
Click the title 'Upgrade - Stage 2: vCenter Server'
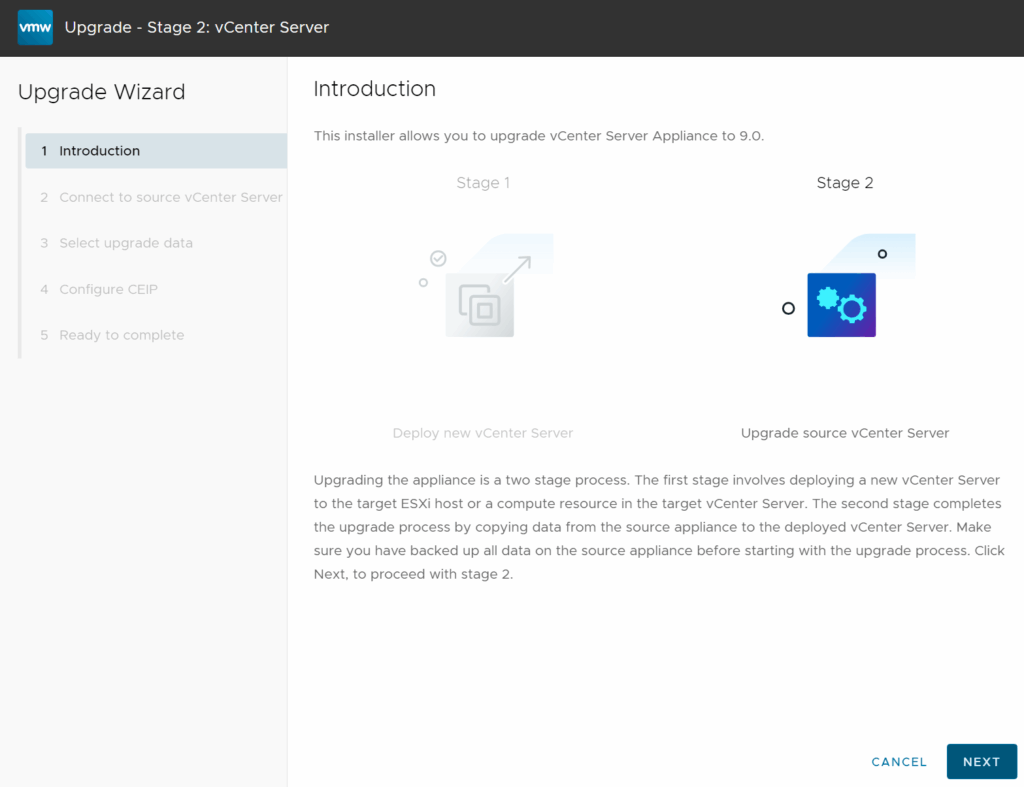[x=197, y=27]
